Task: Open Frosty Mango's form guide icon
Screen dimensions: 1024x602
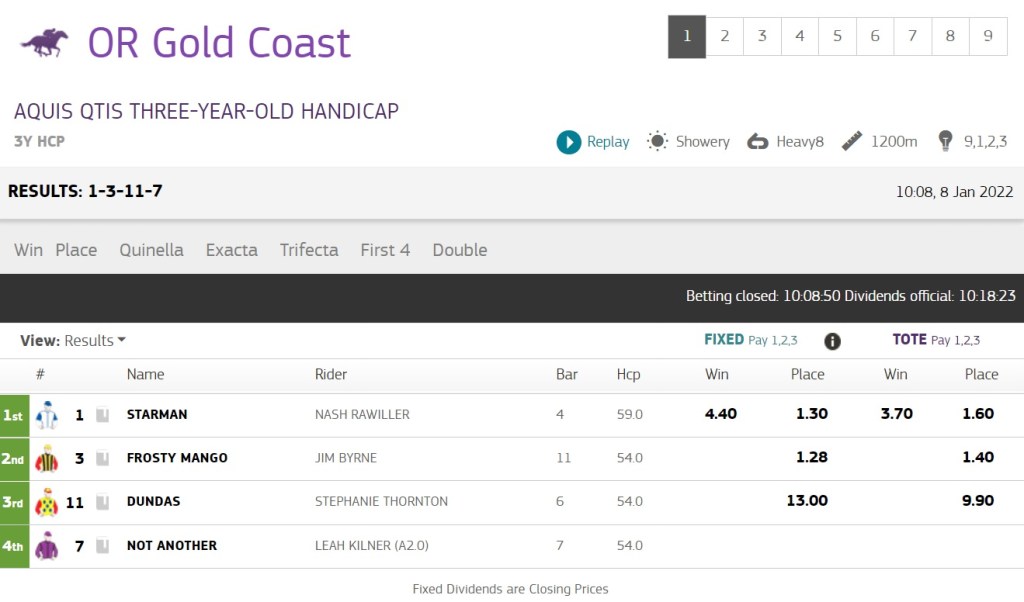Action: tap(102, 459)
